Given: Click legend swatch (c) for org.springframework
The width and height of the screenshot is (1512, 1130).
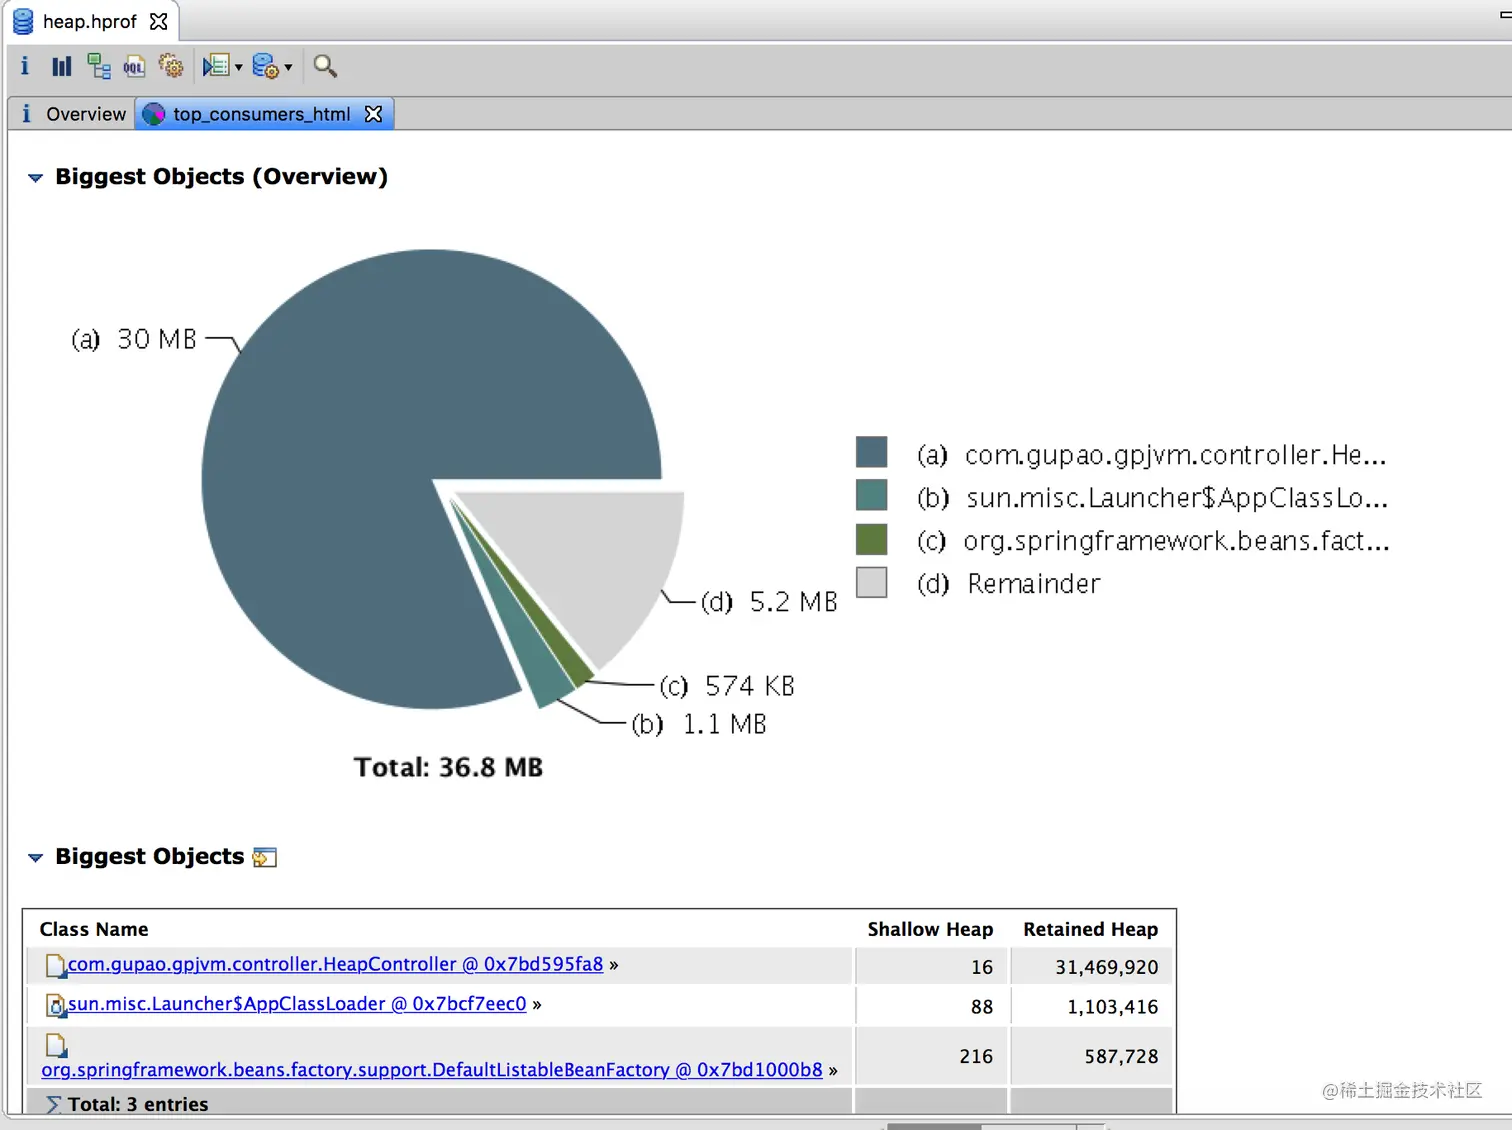Looking at the screenshot, I should (872, 539).
